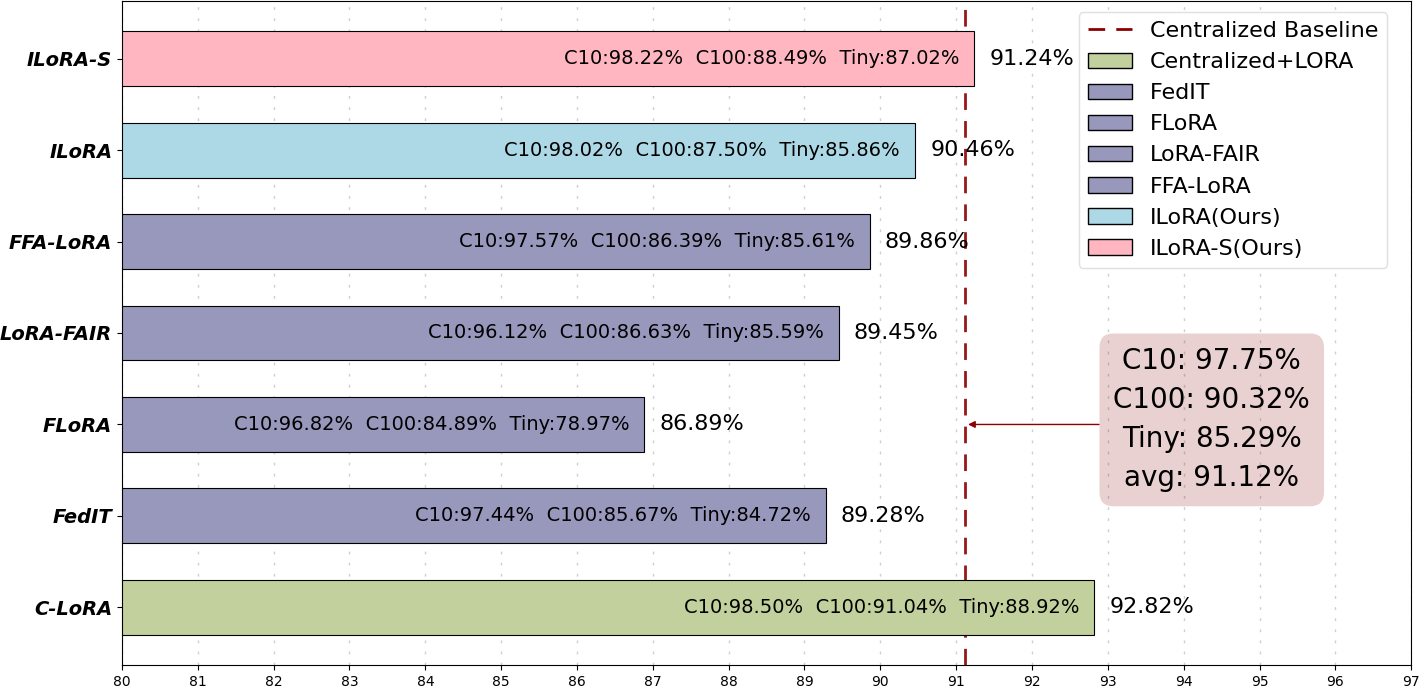
Task: Click the 91.24% value beside ILoRA-S
Action: coord(1031,58)
